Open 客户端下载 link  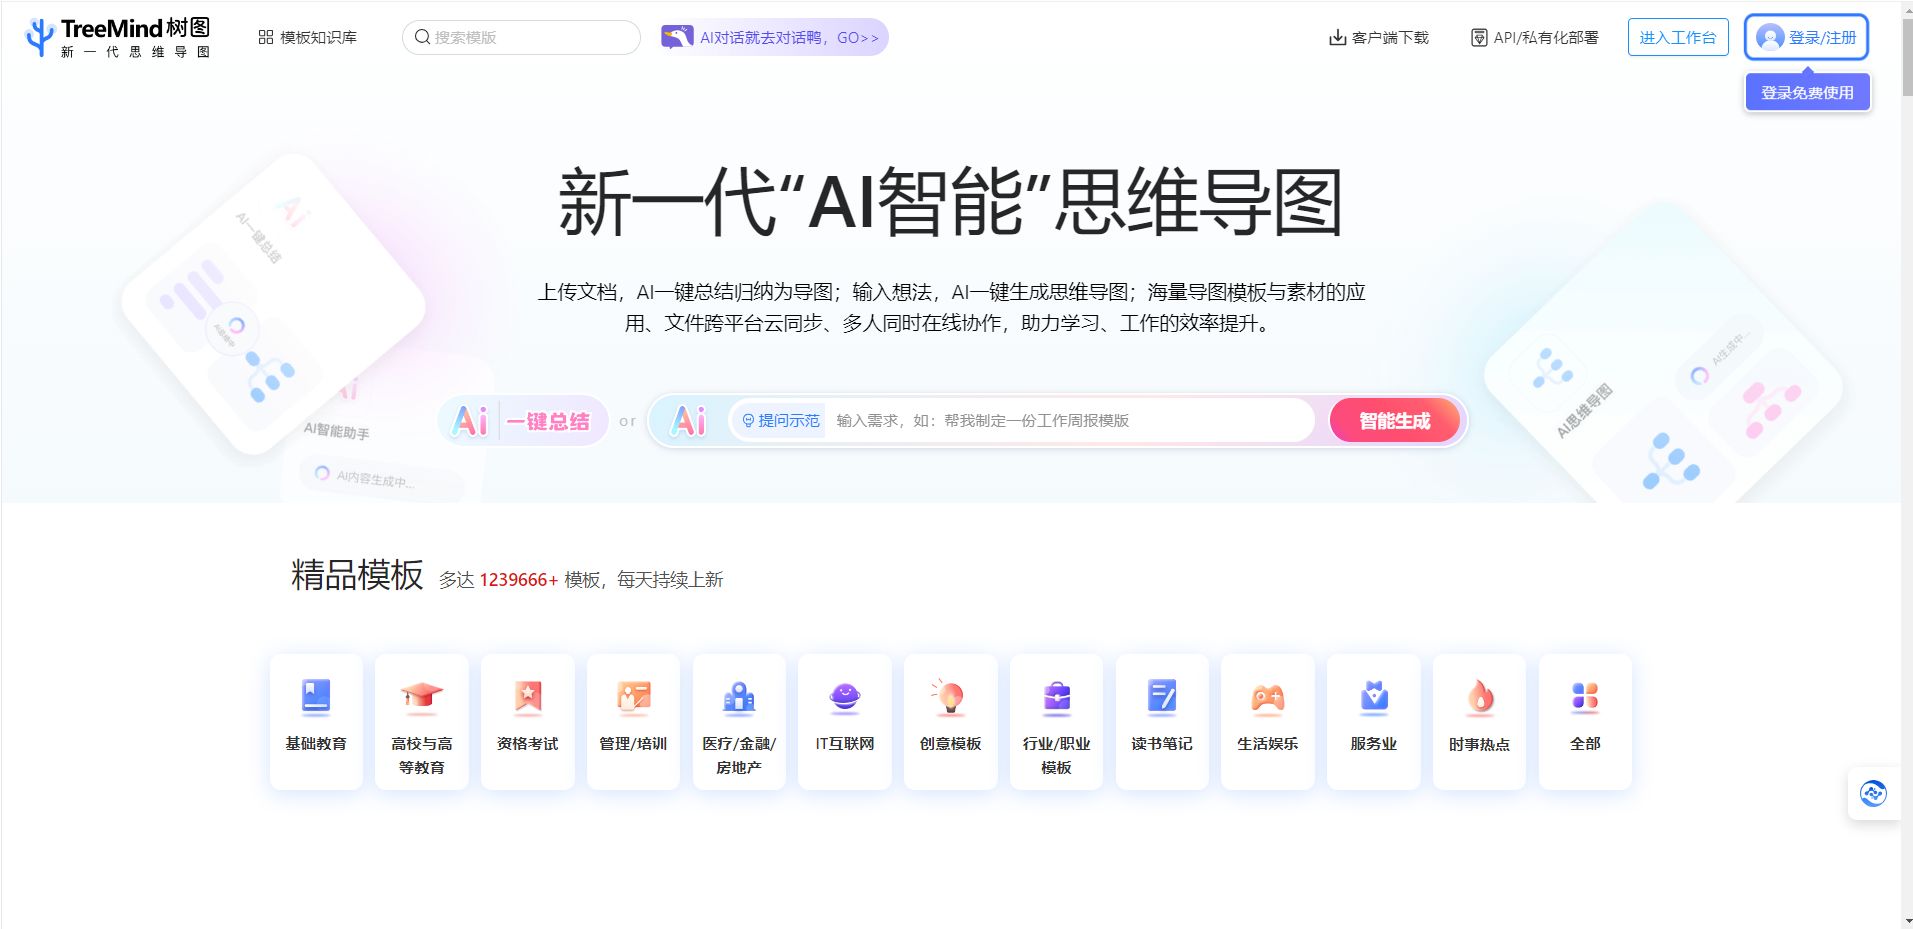pos(1378,37)
